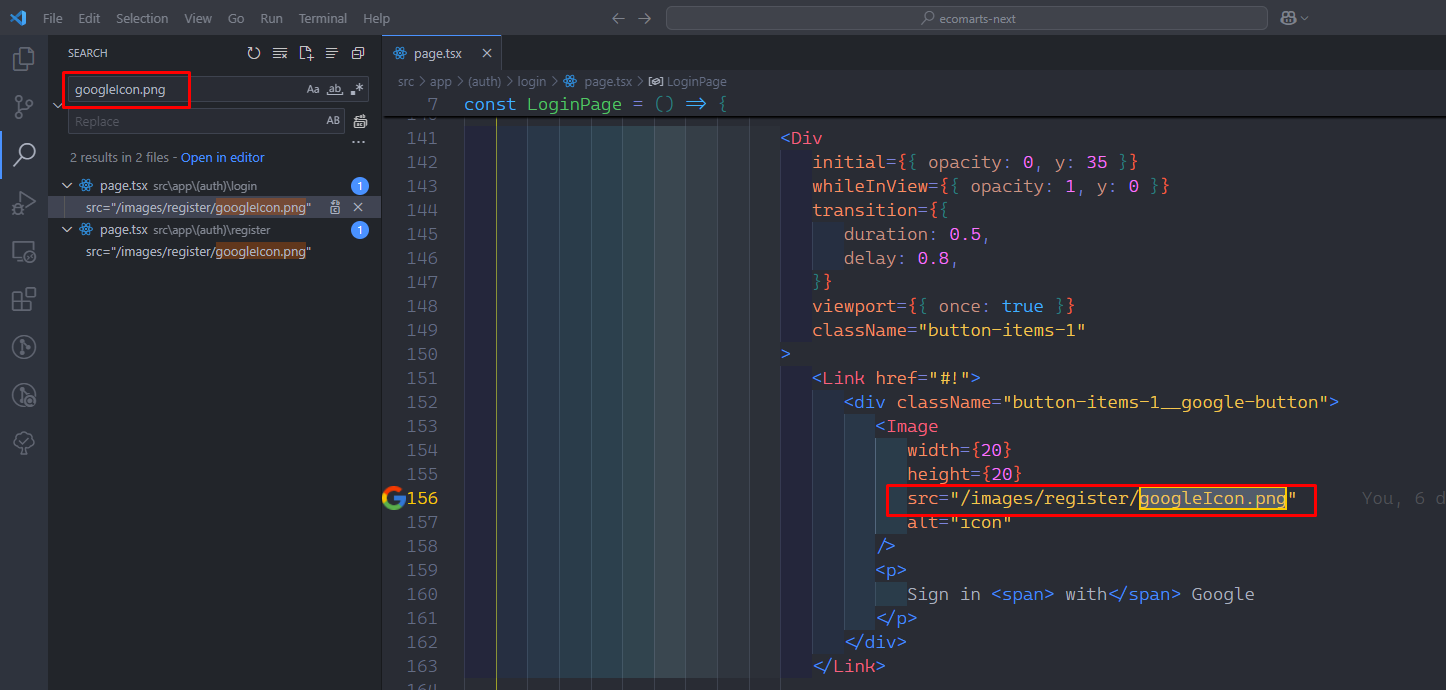Open the Source Control view
Image resolution: width=1446 pixels, height=690 pixels.
[23, 107]
